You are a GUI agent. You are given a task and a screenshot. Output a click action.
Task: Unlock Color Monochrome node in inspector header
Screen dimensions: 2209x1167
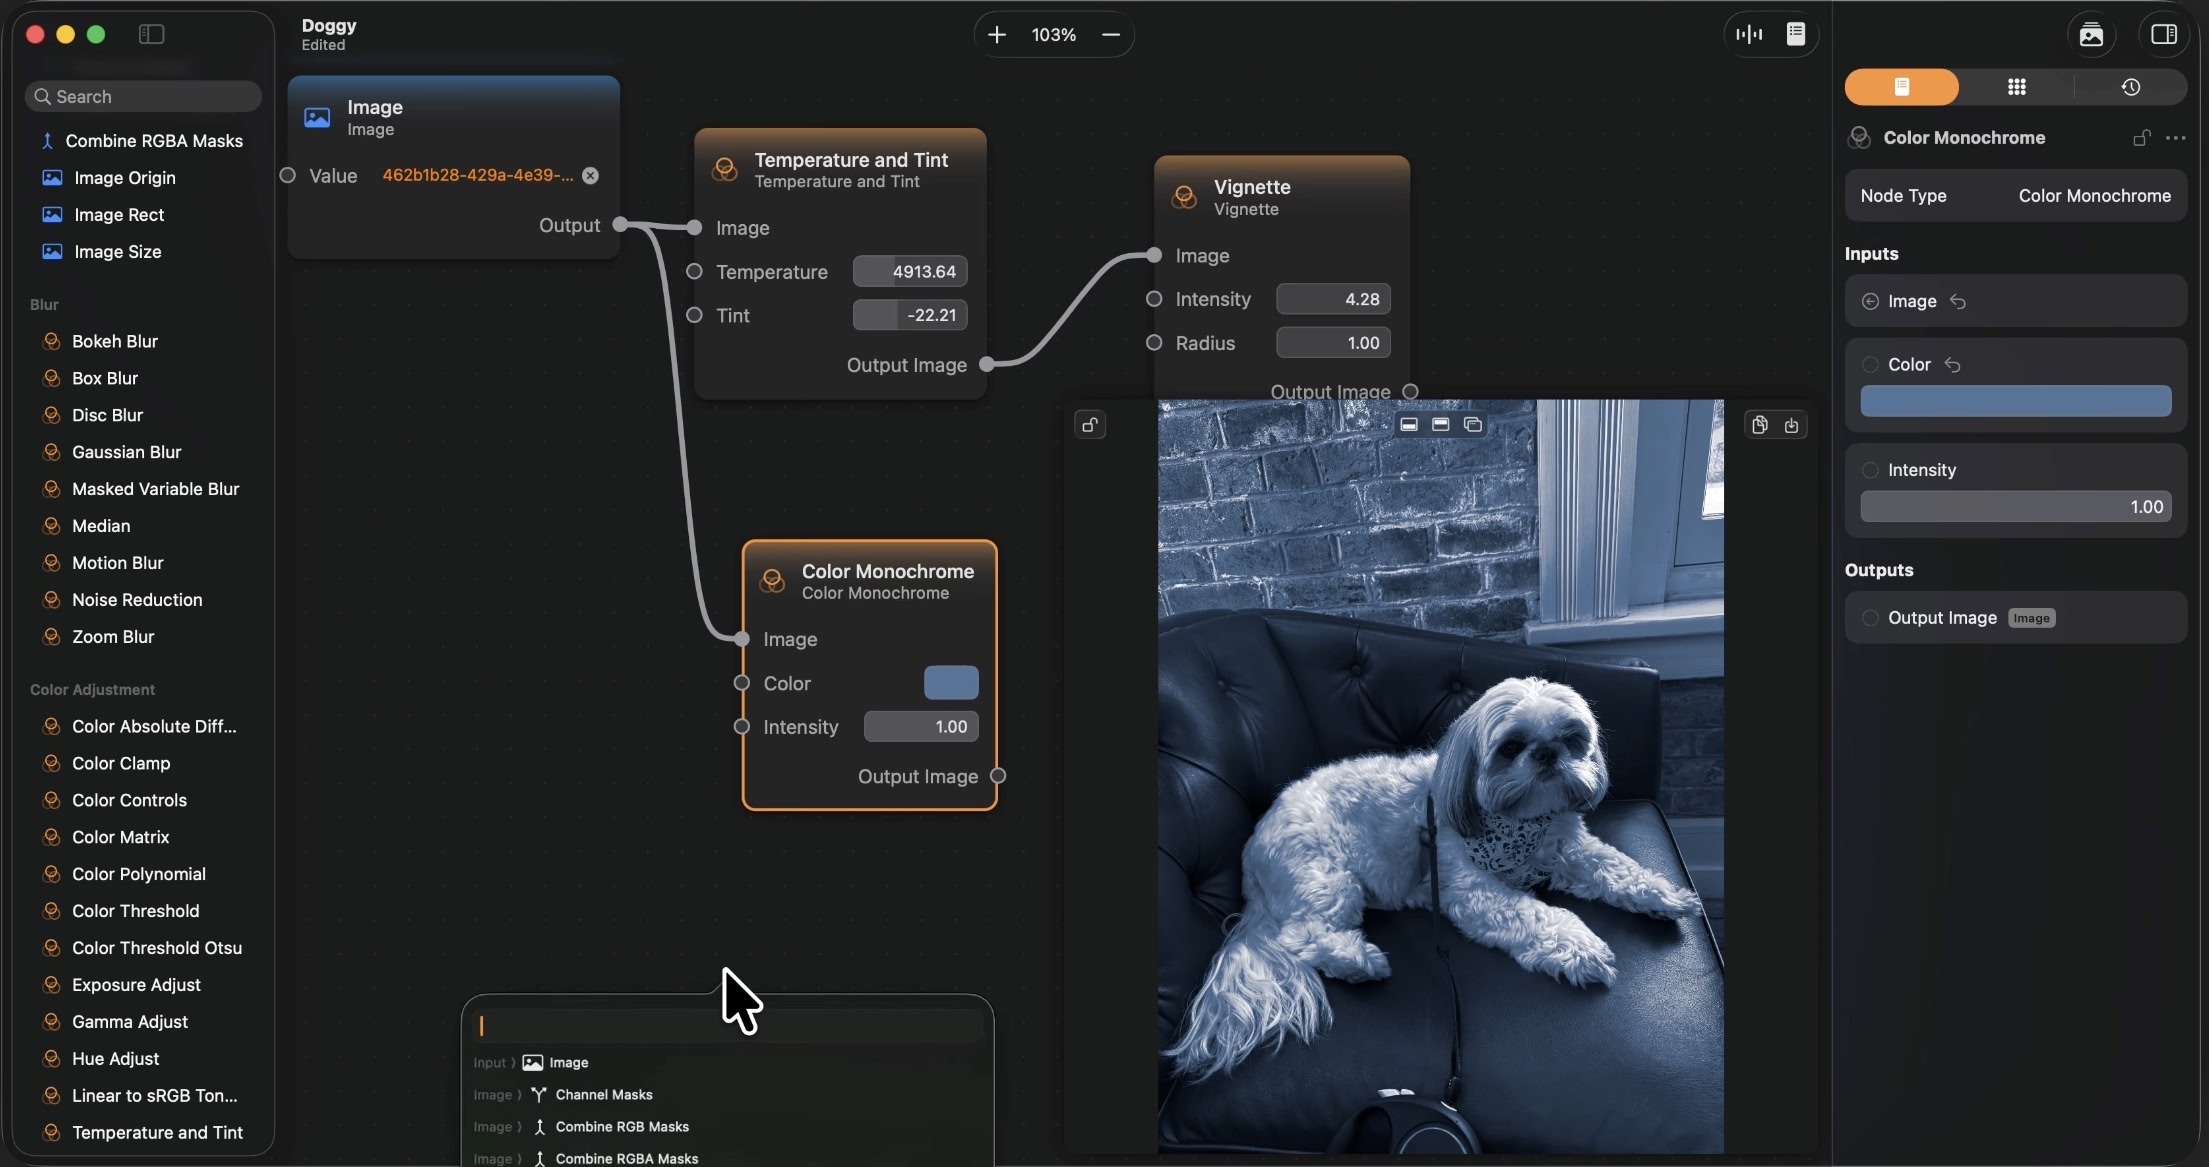[2141, 138]
